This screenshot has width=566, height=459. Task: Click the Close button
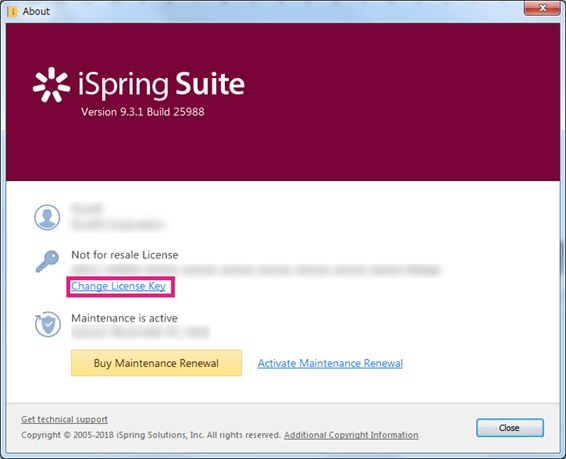pyautogui.click(x=510, y=428)
